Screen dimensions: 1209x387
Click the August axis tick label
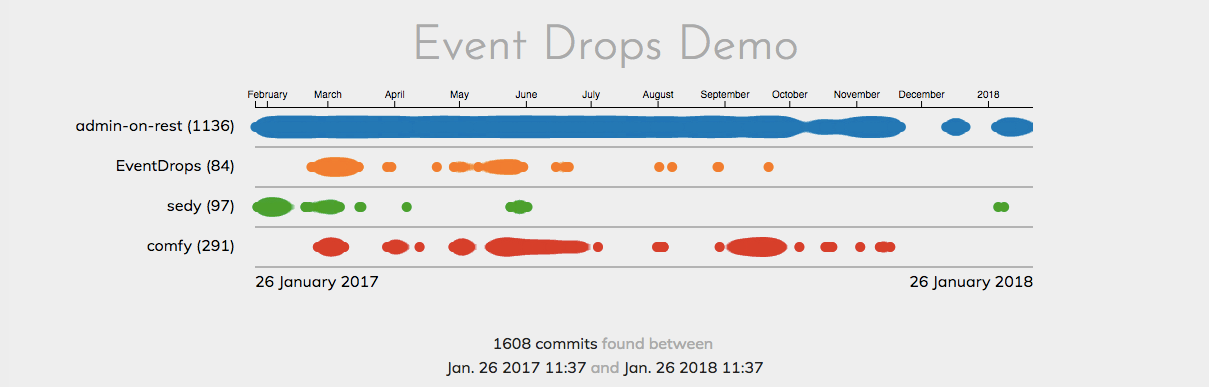[658, 95]
